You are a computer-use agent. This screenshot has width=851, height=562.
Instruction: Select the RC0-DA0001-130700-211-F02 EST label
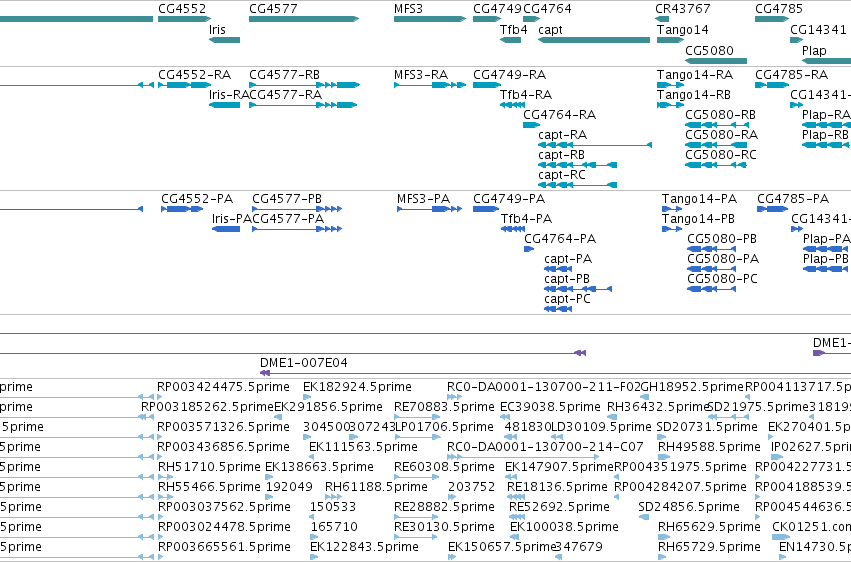(544, 387)
